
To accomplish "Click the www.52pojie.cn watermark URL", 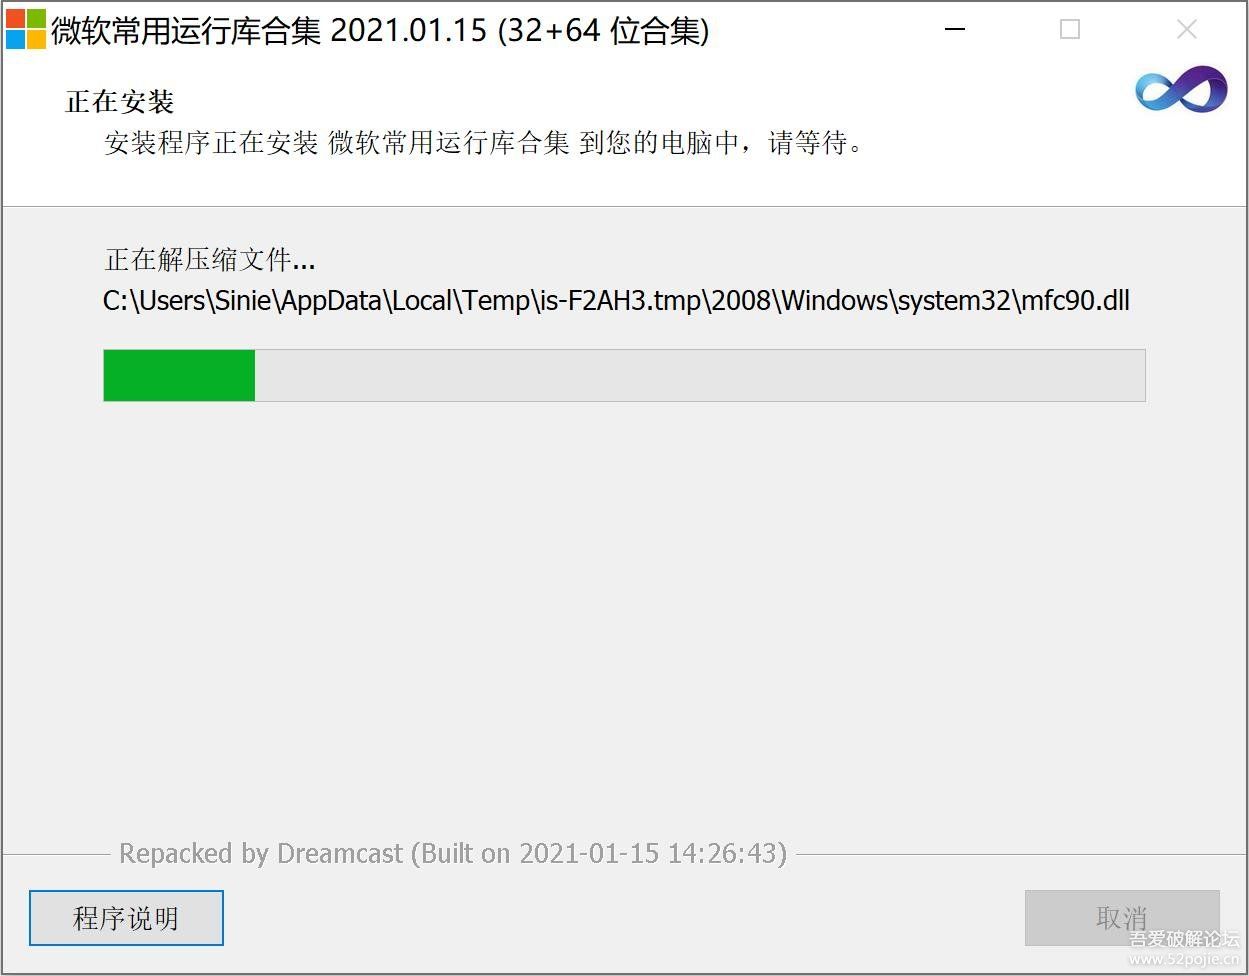I will [1184, 960].
